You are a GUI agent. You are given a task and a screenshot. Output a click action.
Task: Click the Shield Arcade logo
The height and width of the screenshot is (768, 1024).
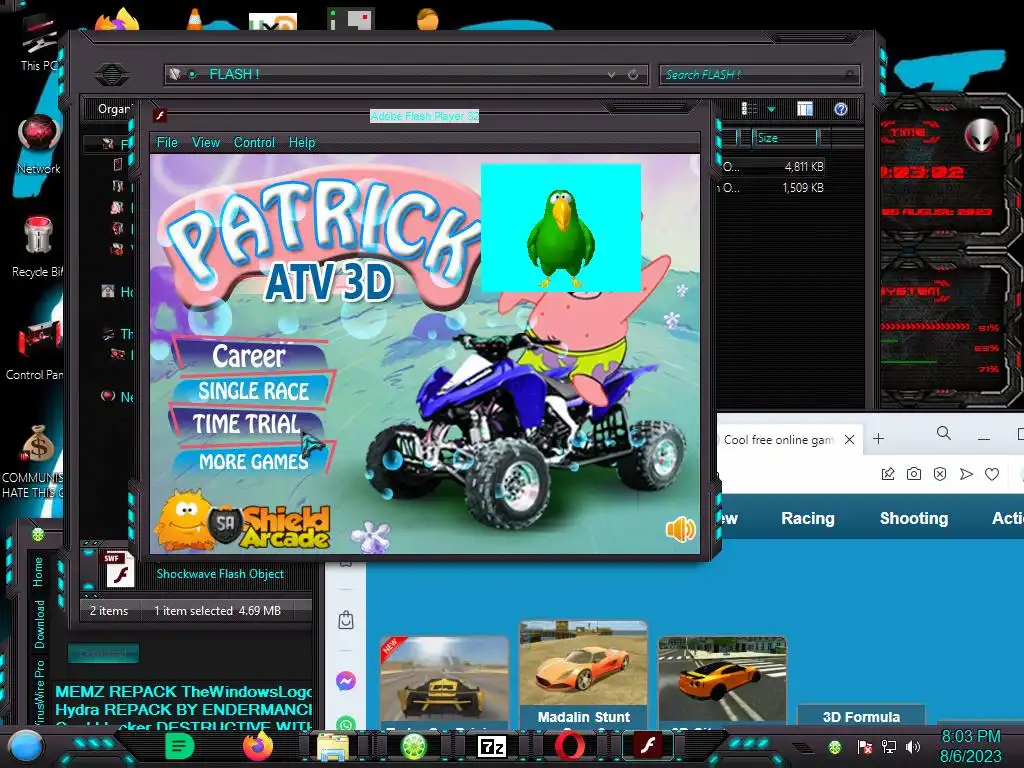(x=243, y=522)
